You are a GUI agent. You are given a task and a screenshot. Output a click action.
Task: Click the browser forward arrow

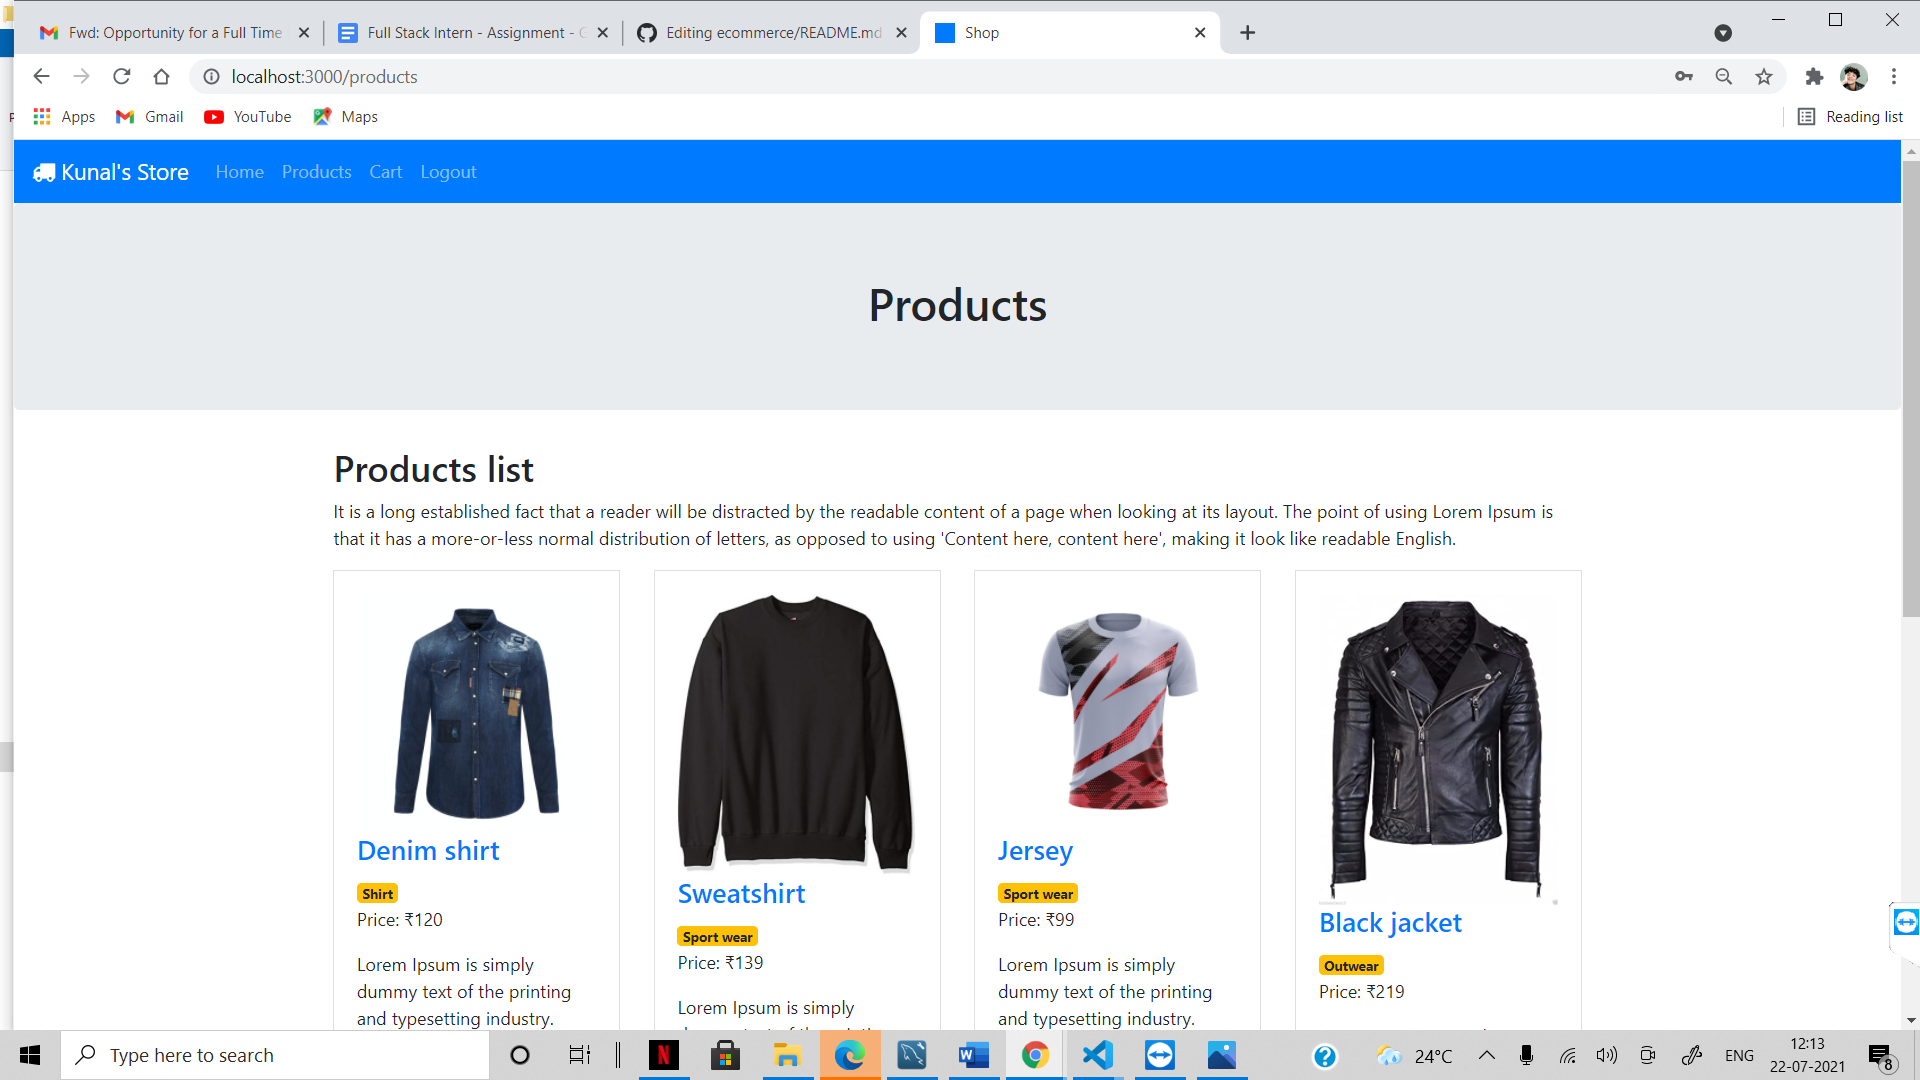[x=81, y=76]
